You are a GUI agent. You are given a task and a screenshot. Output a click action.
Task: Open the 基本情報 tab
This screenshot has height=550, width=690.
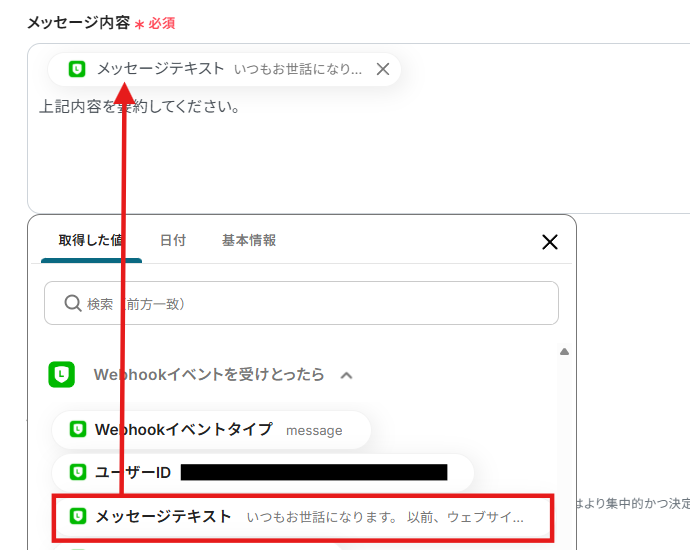pos(249,240)
